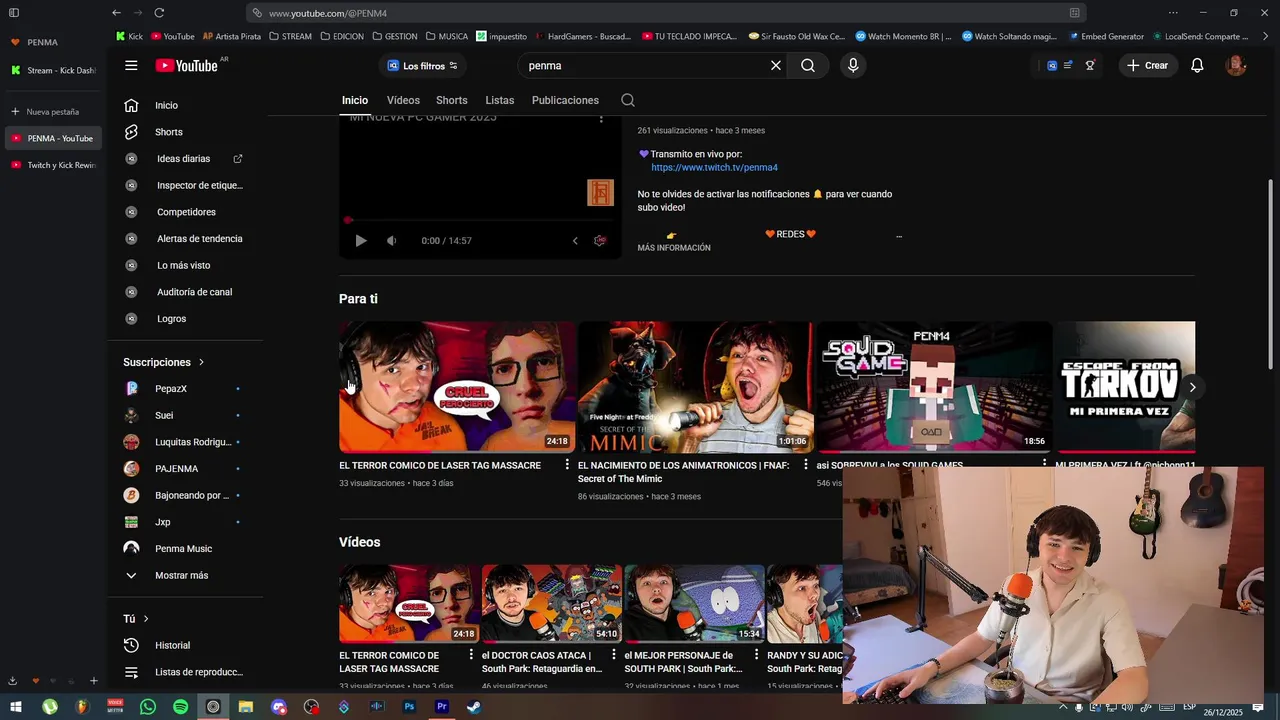
Task: Open Competidores sidebar item
Action: 186,212
